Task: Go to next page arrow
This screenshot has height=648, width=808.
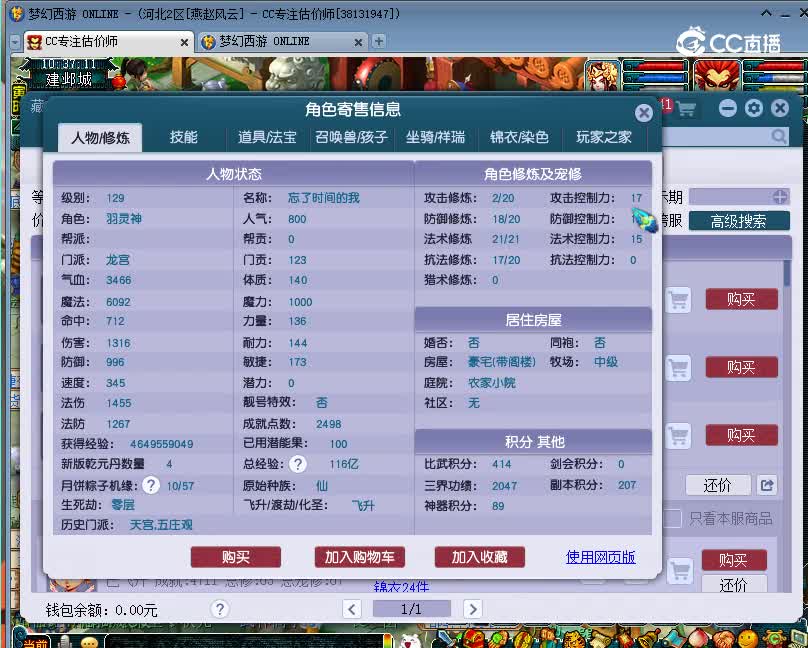Action: pyautogui.click(x=473, y=609)
